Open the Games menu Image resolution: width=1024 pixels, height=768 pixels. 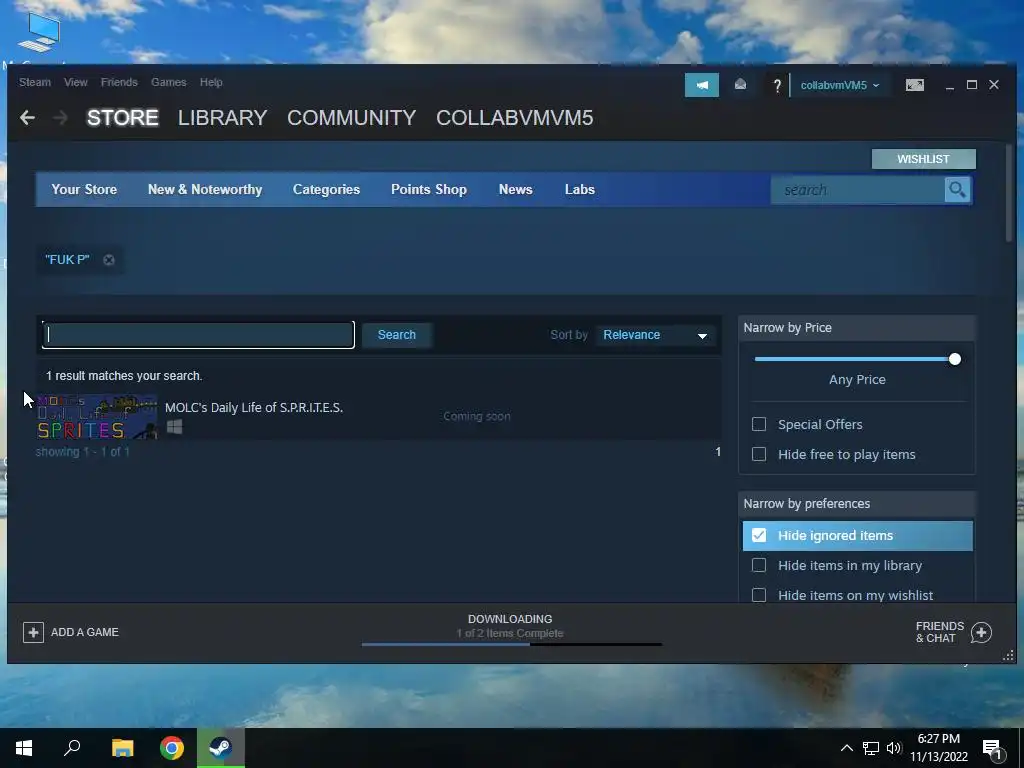168,82
